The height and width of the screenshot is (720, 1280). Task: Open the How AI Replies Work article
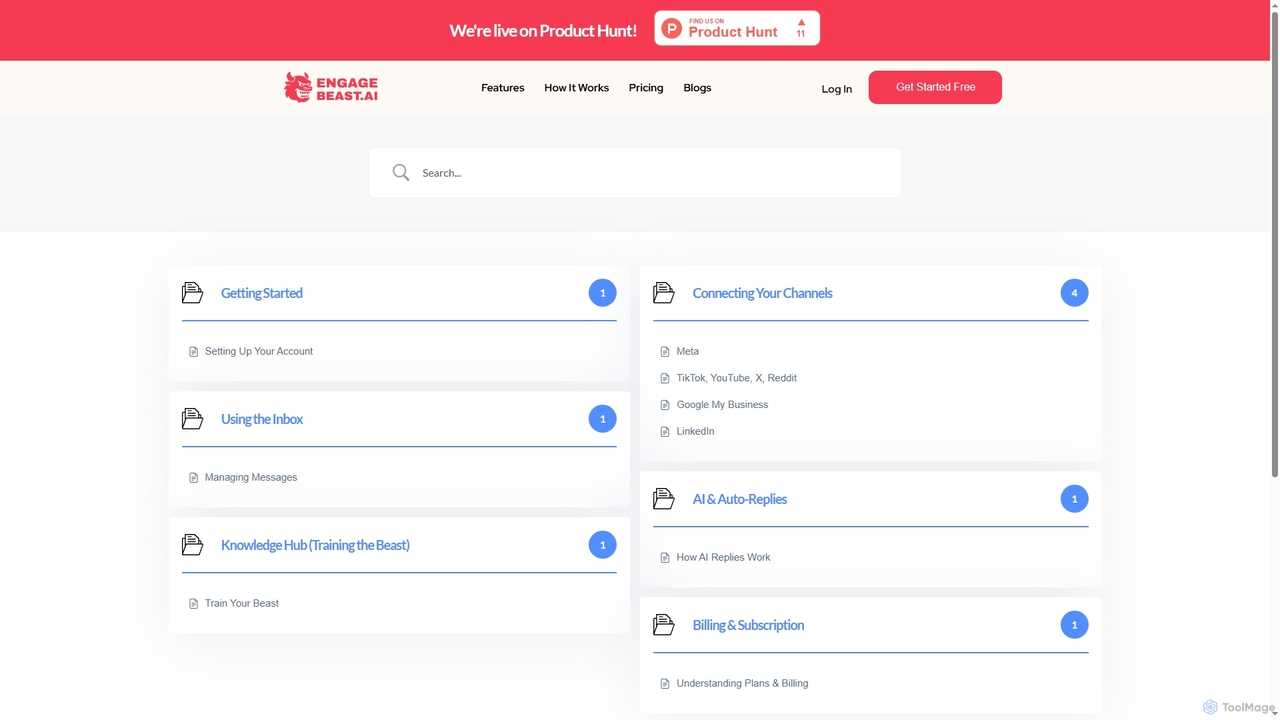point(724,557)
